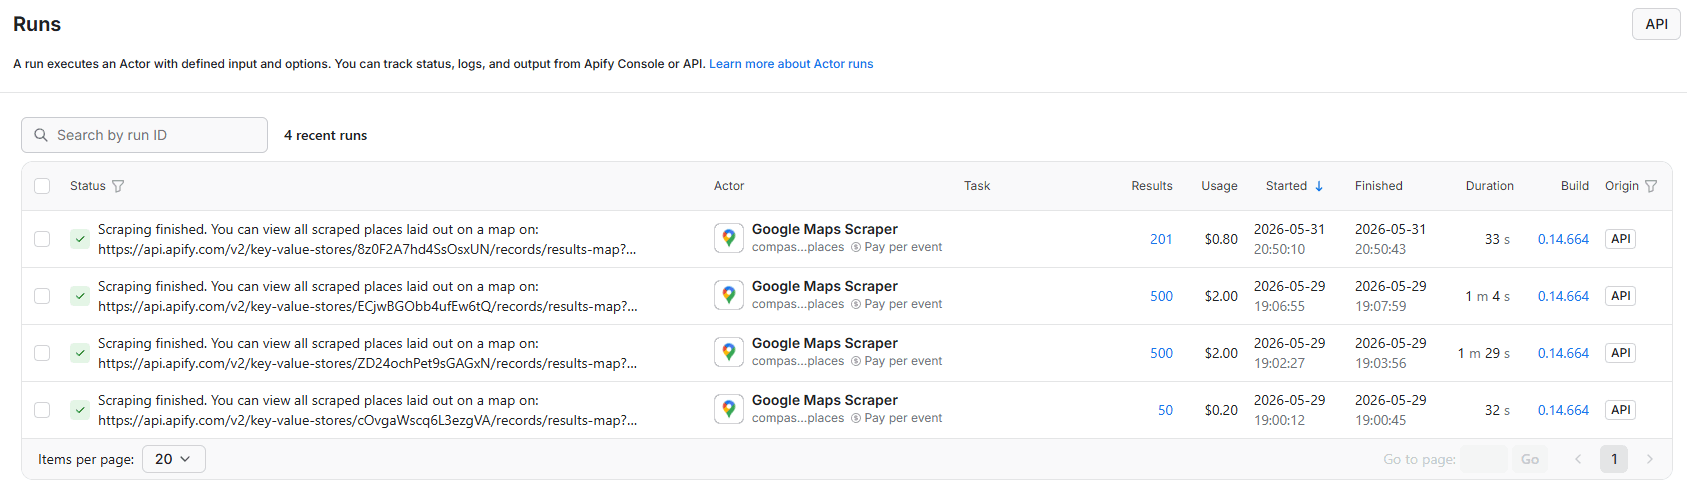Click the API origin badge in first row
Image resolution: width=1687 pixels, height=490 pixels.
point(1620,239)
